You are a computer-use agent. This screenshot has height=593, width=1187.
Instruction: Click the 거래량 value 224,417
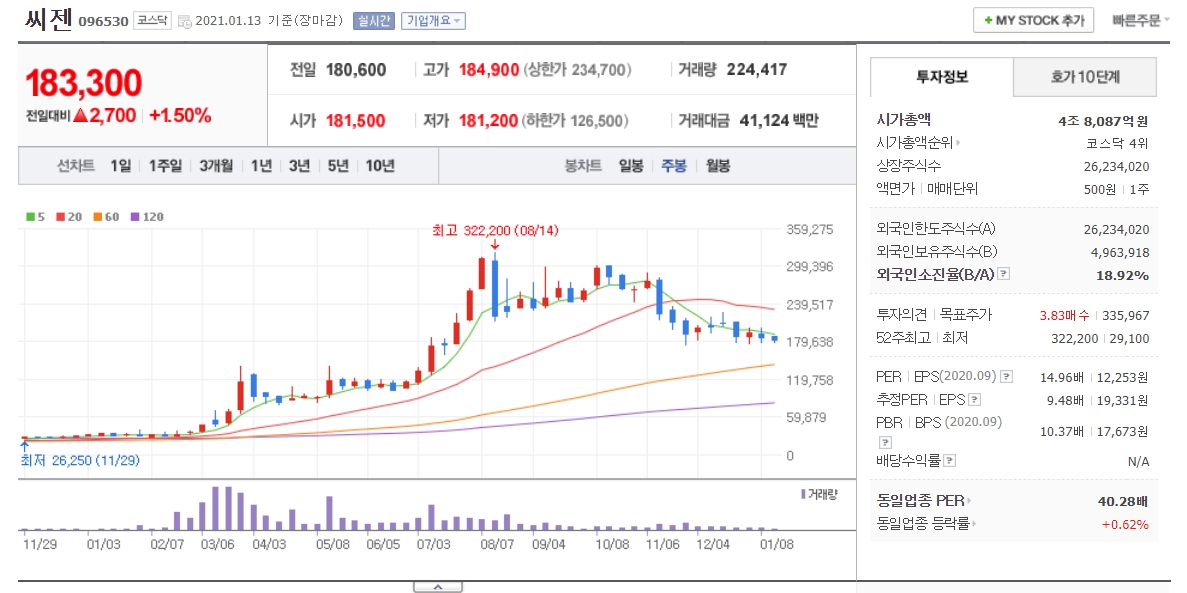(757, 70)
